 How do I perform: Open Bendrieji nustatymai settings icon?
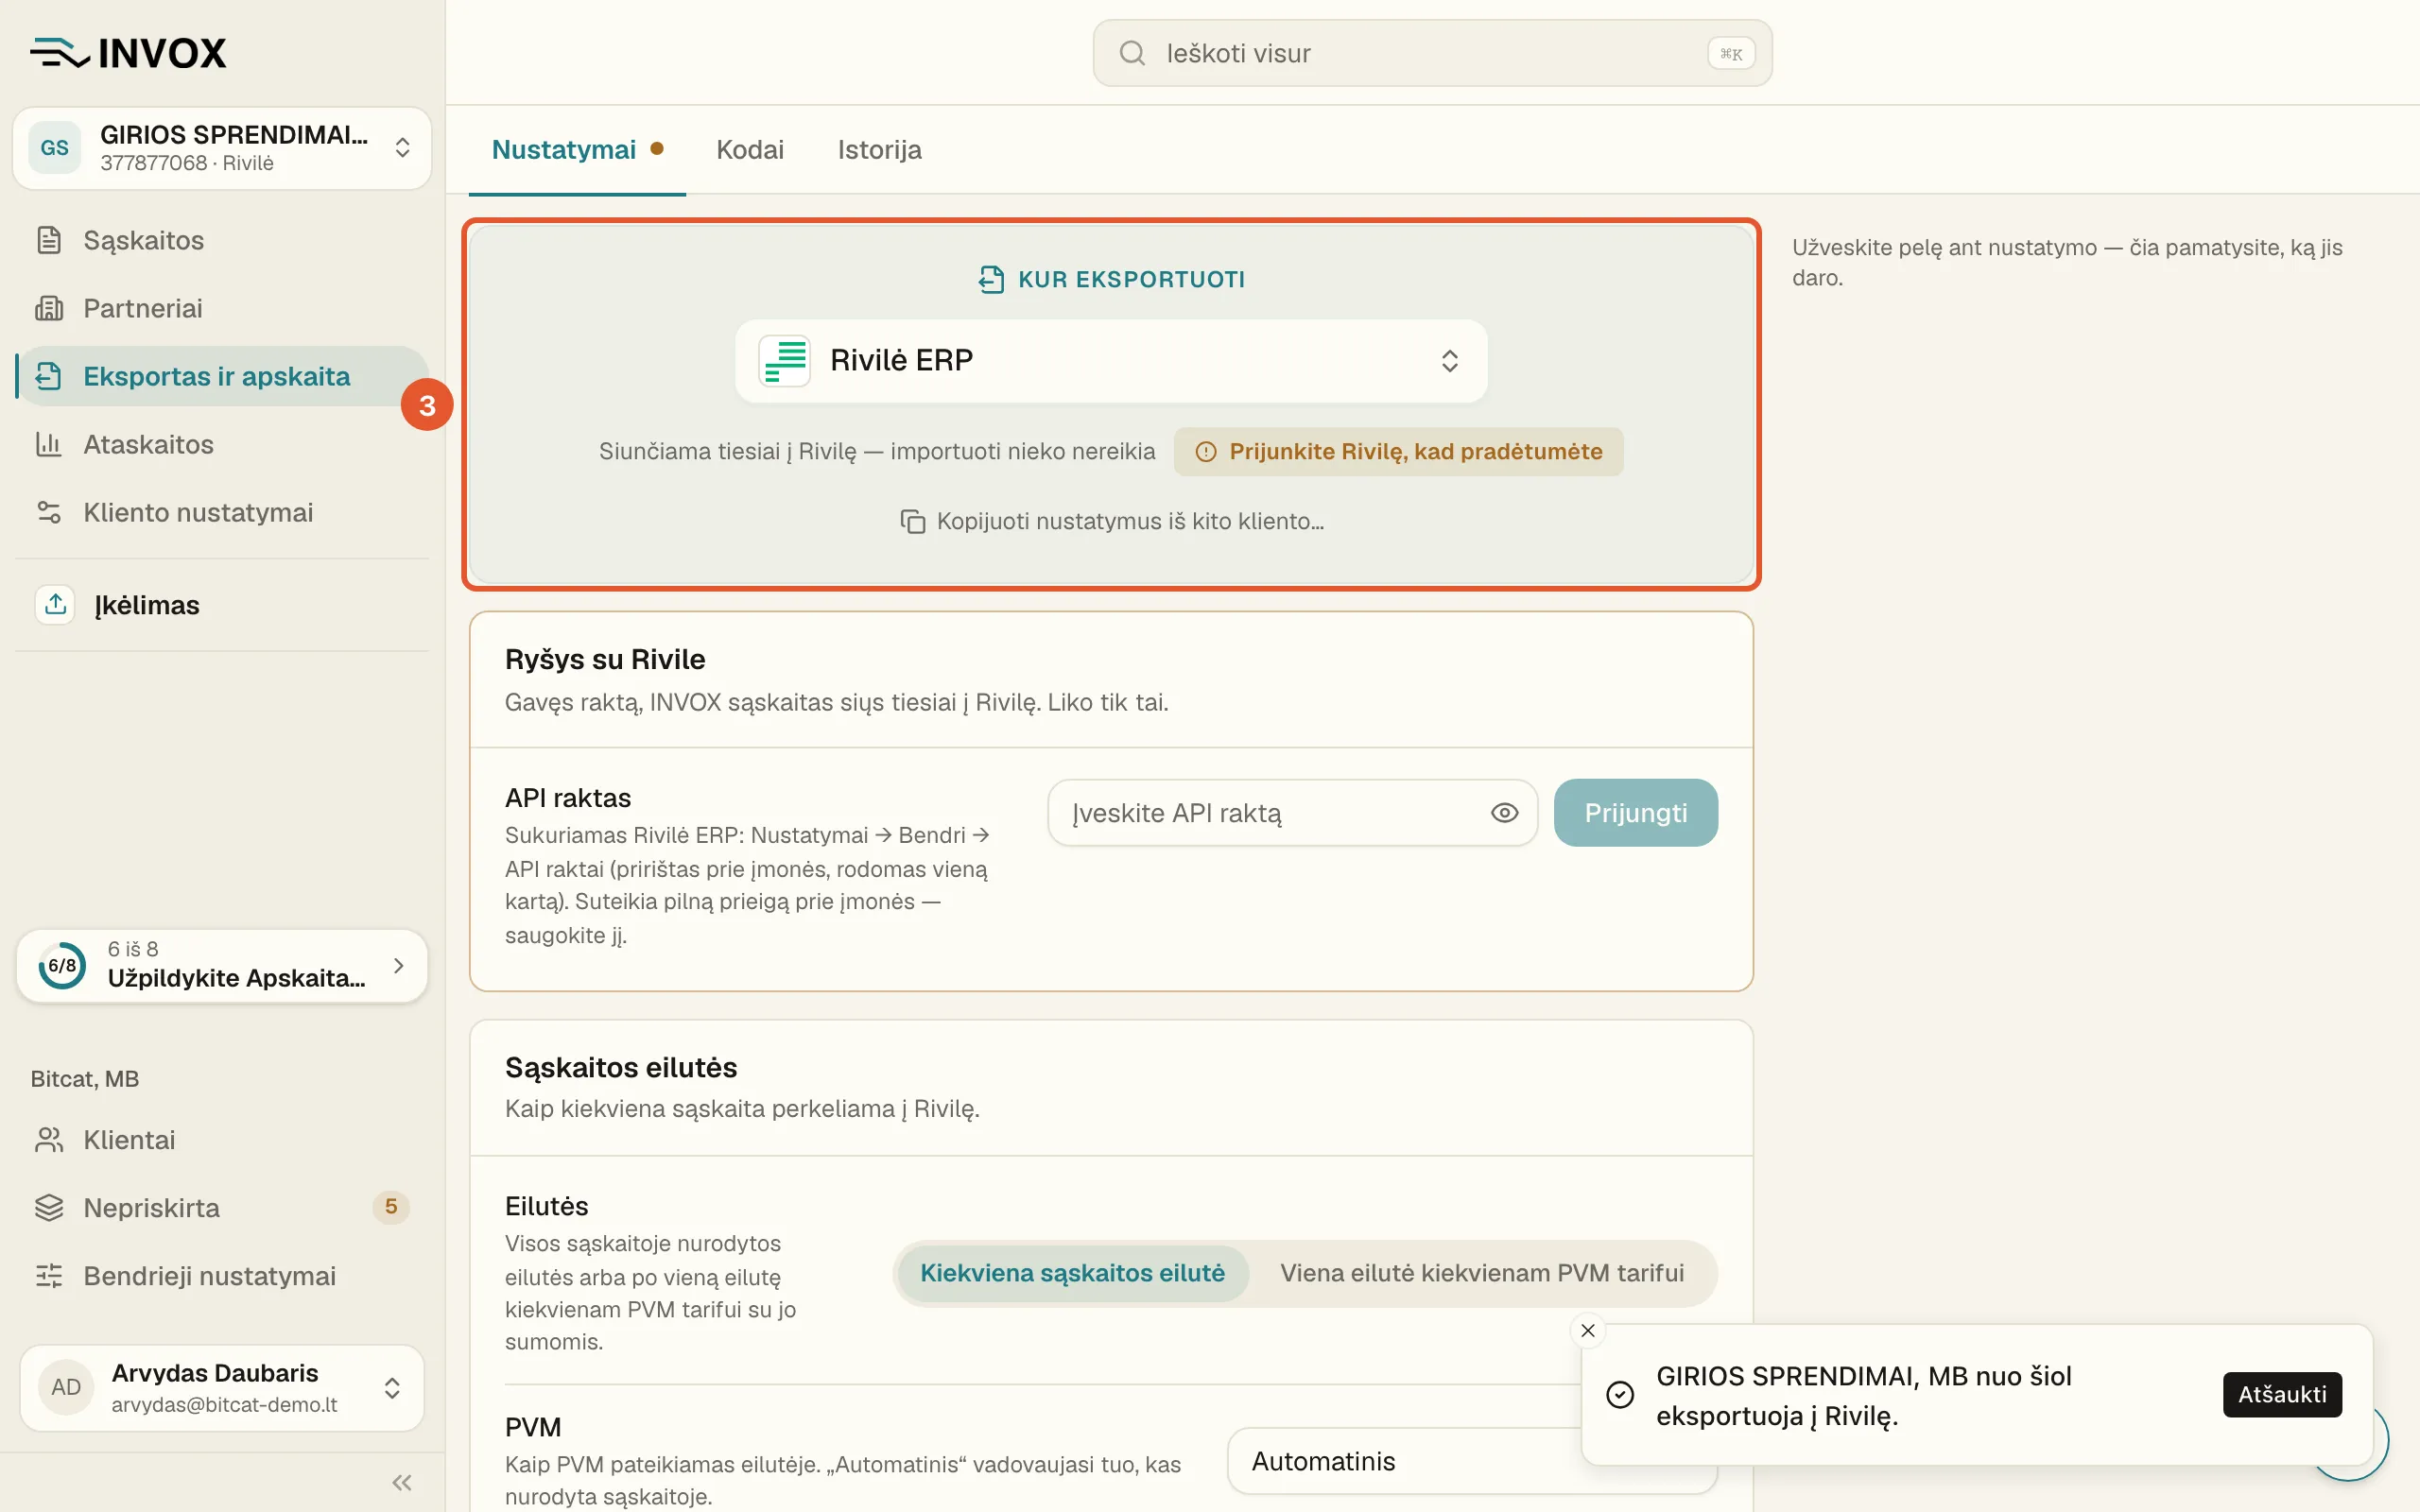[49, 1276]
